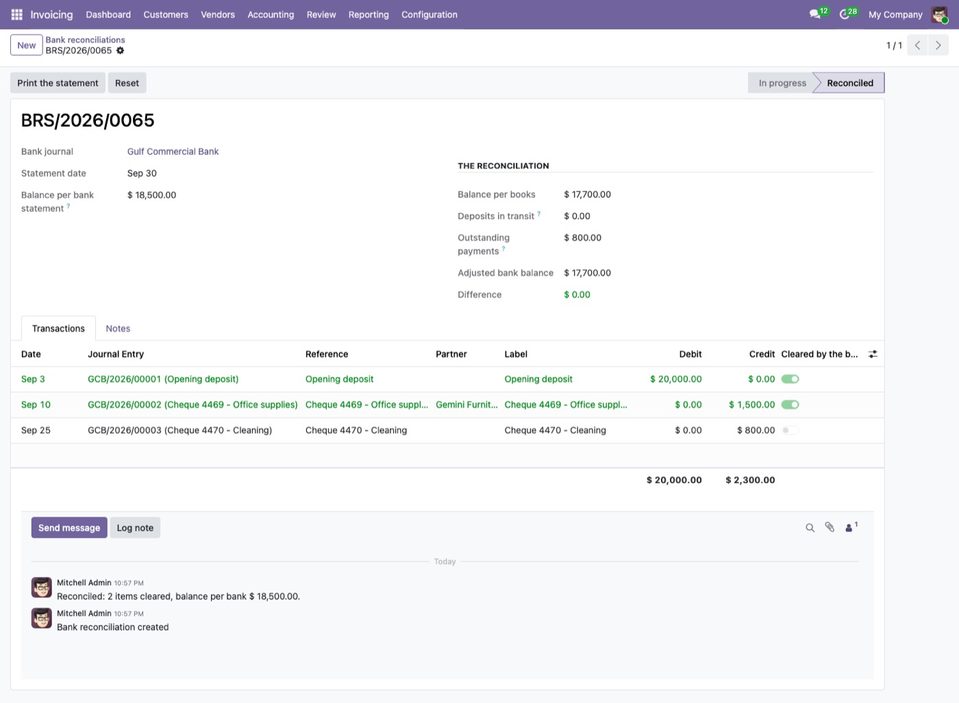Open column options adjuster in table header
The width and height of the screenshot is (959, 703).
[x=873, y=354]
